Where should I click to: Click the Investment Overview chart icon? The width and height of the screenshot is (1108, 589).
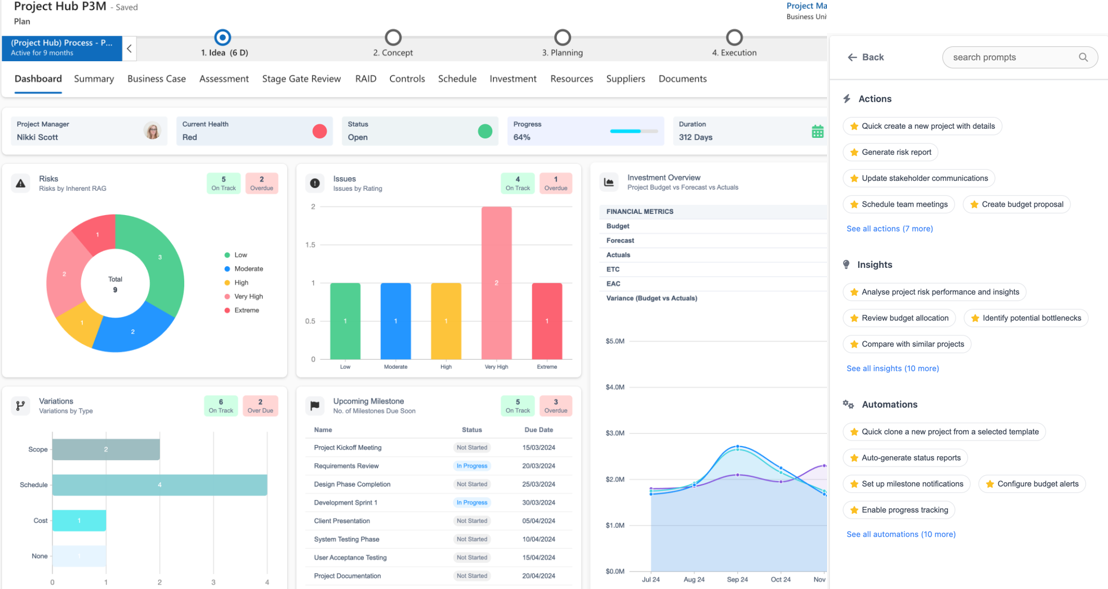(608, 182)
